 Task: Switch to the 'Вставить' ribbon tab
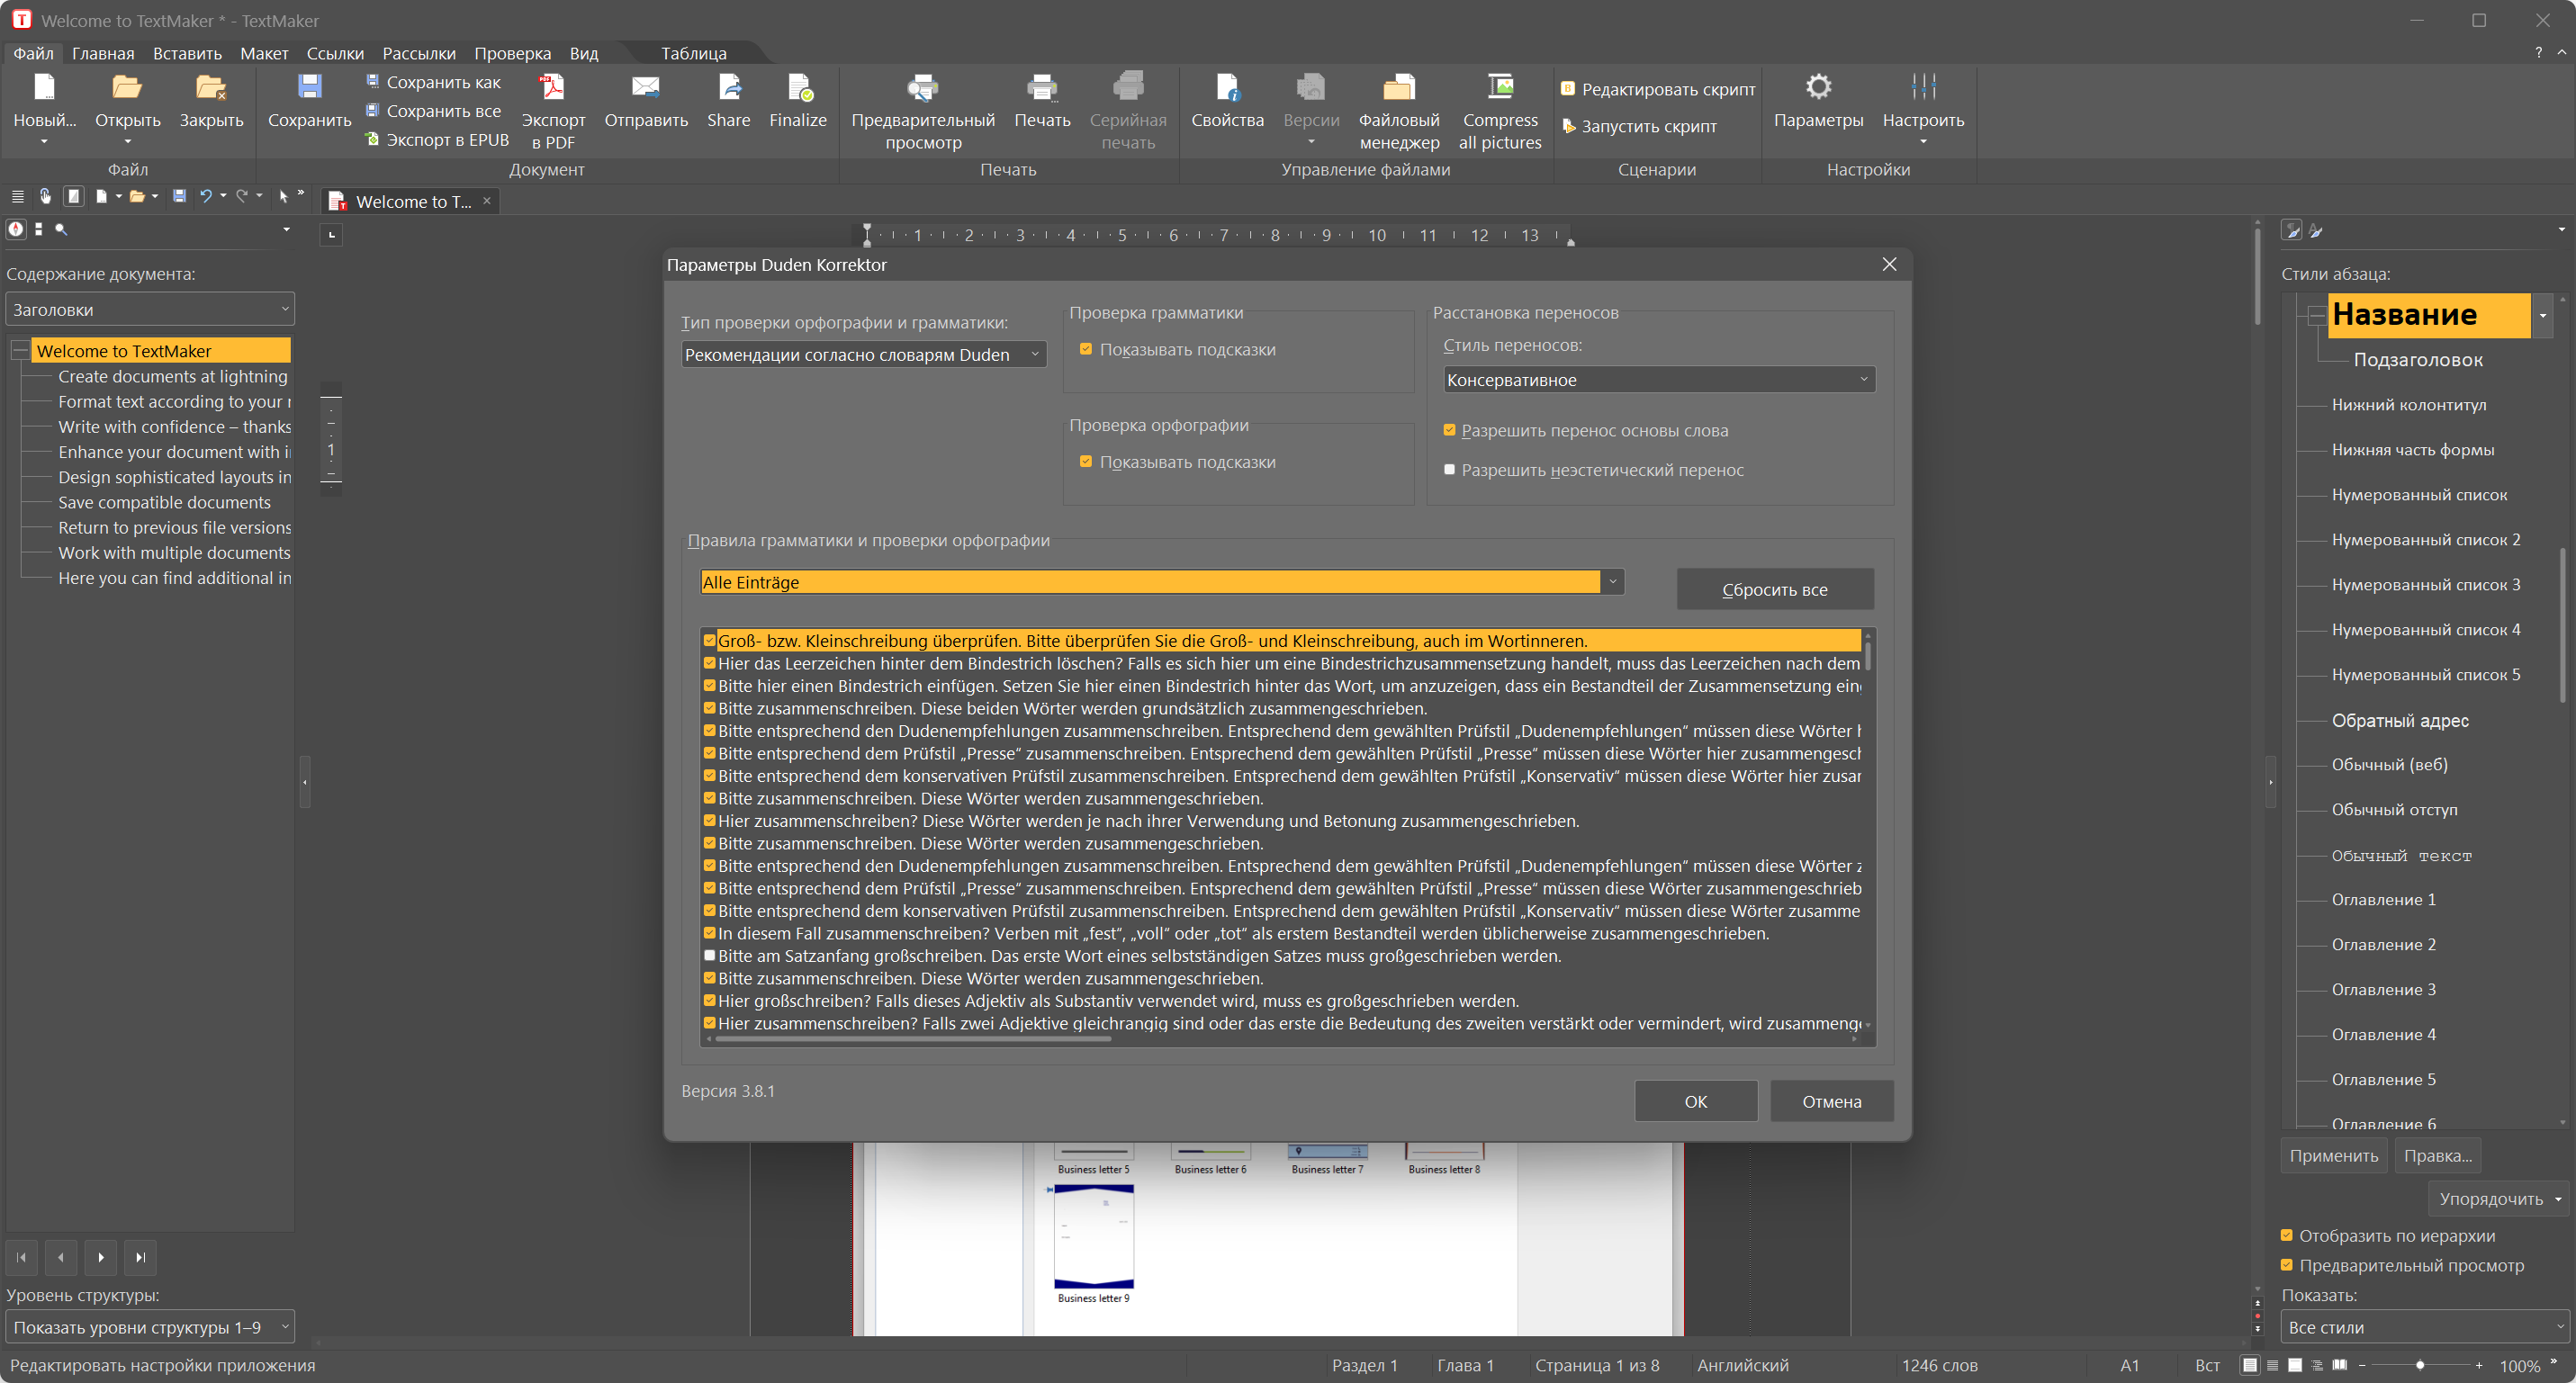pos(187,53)
